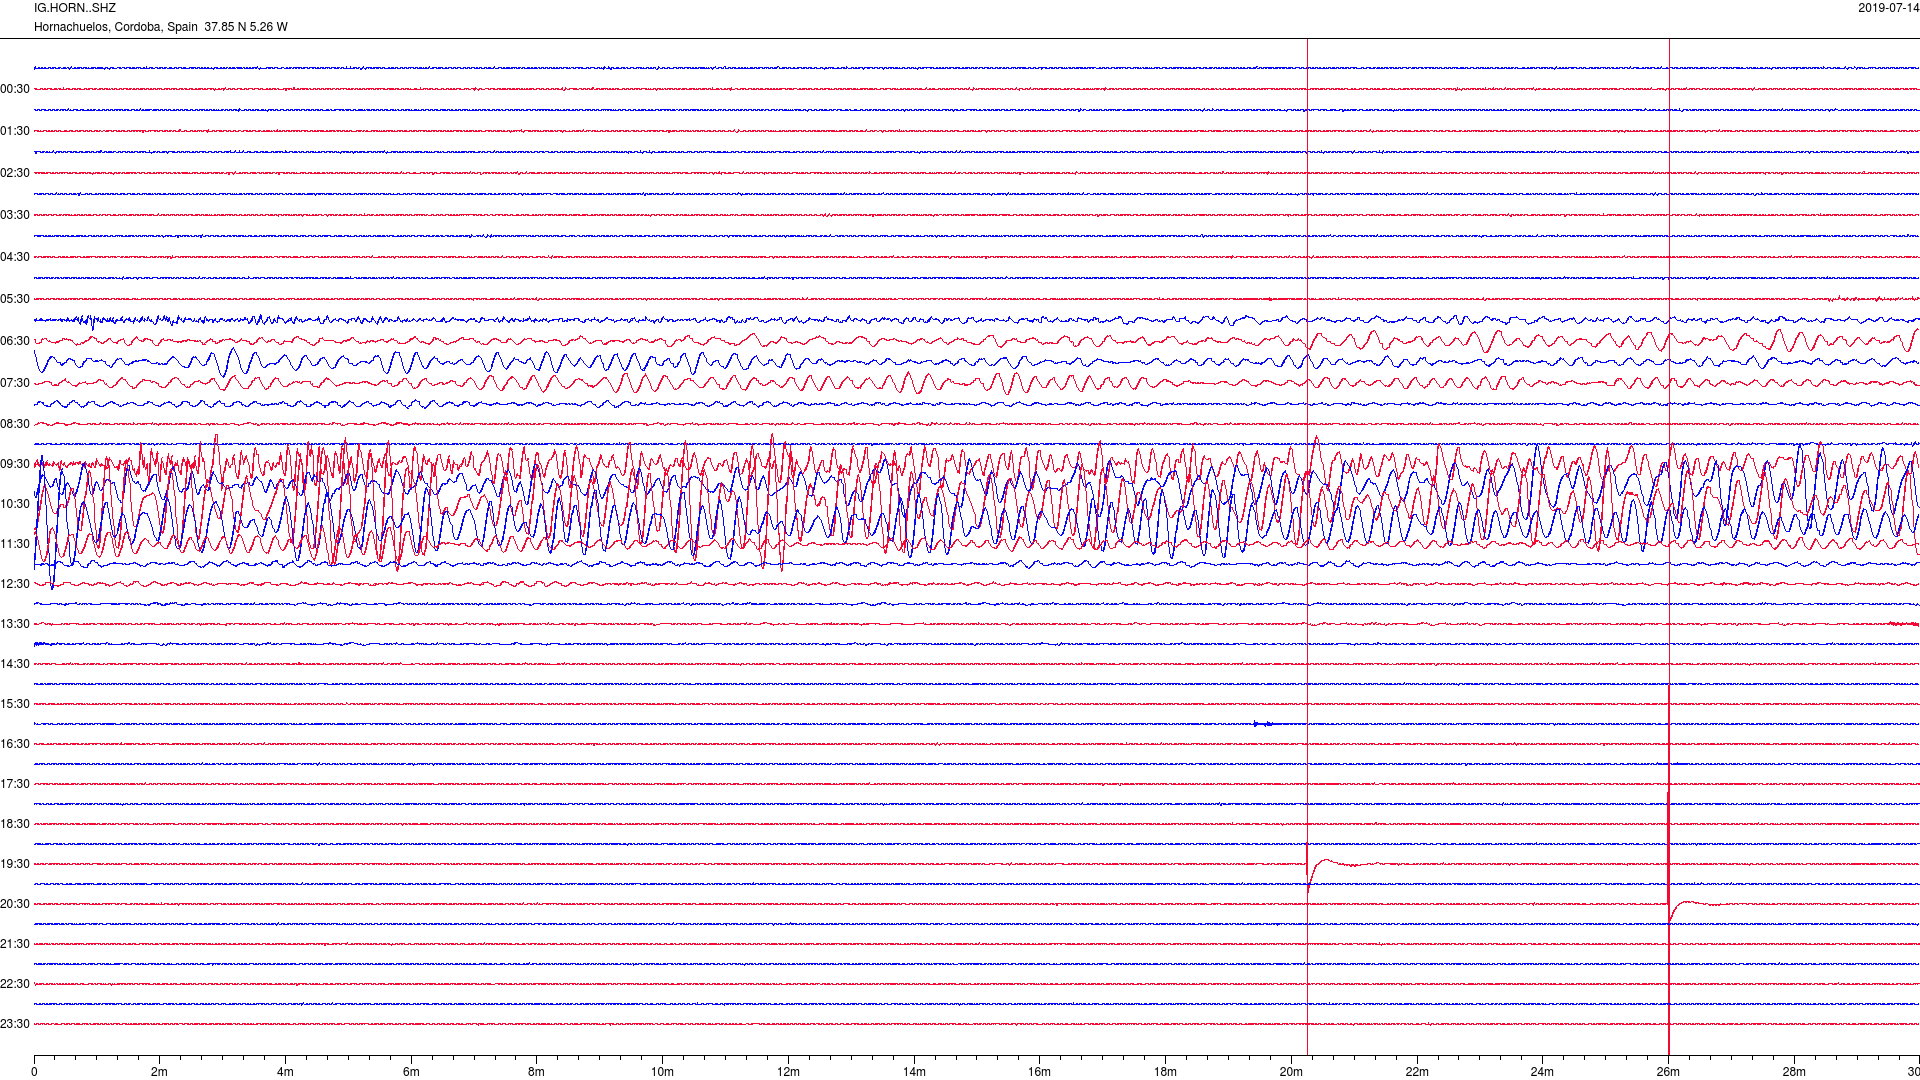Select the 06:30 time label
This screenshot has height=1080, width=1920.
(x=15, y=341)
